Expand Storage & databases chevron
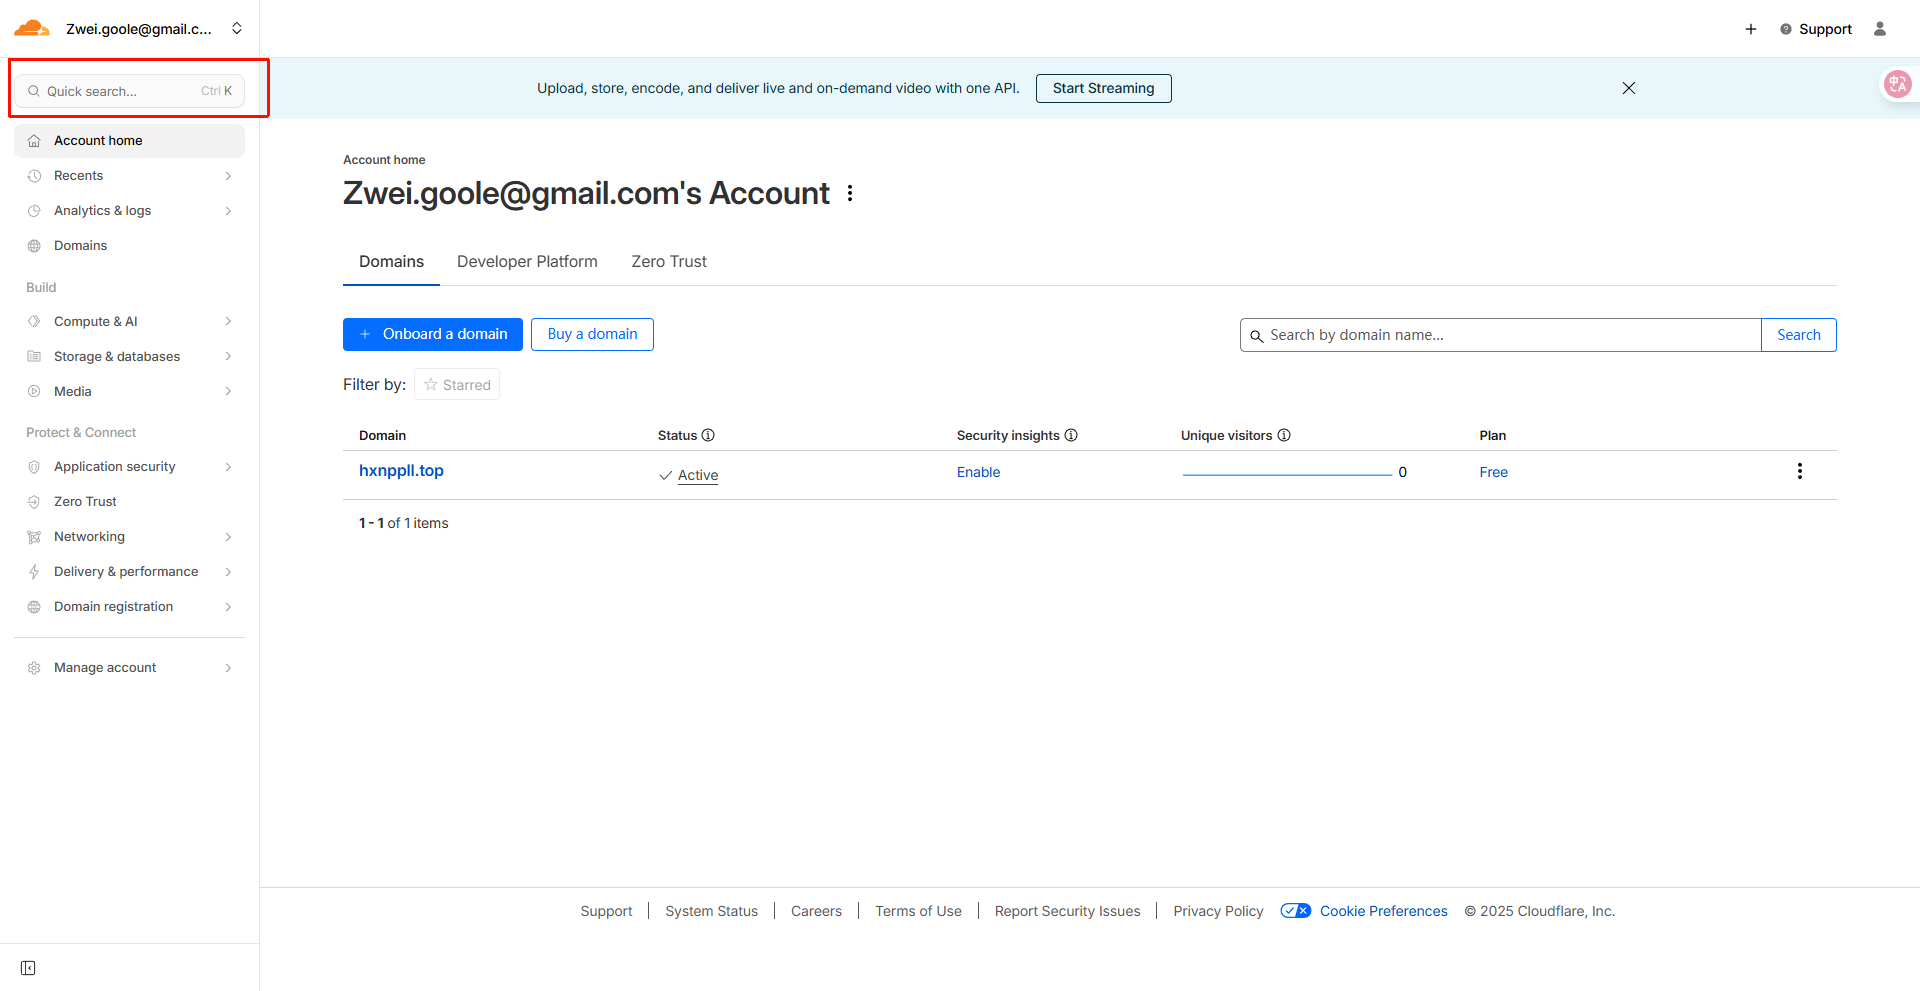The width and height of the screenshot is (1920, 991). point(229,356)
